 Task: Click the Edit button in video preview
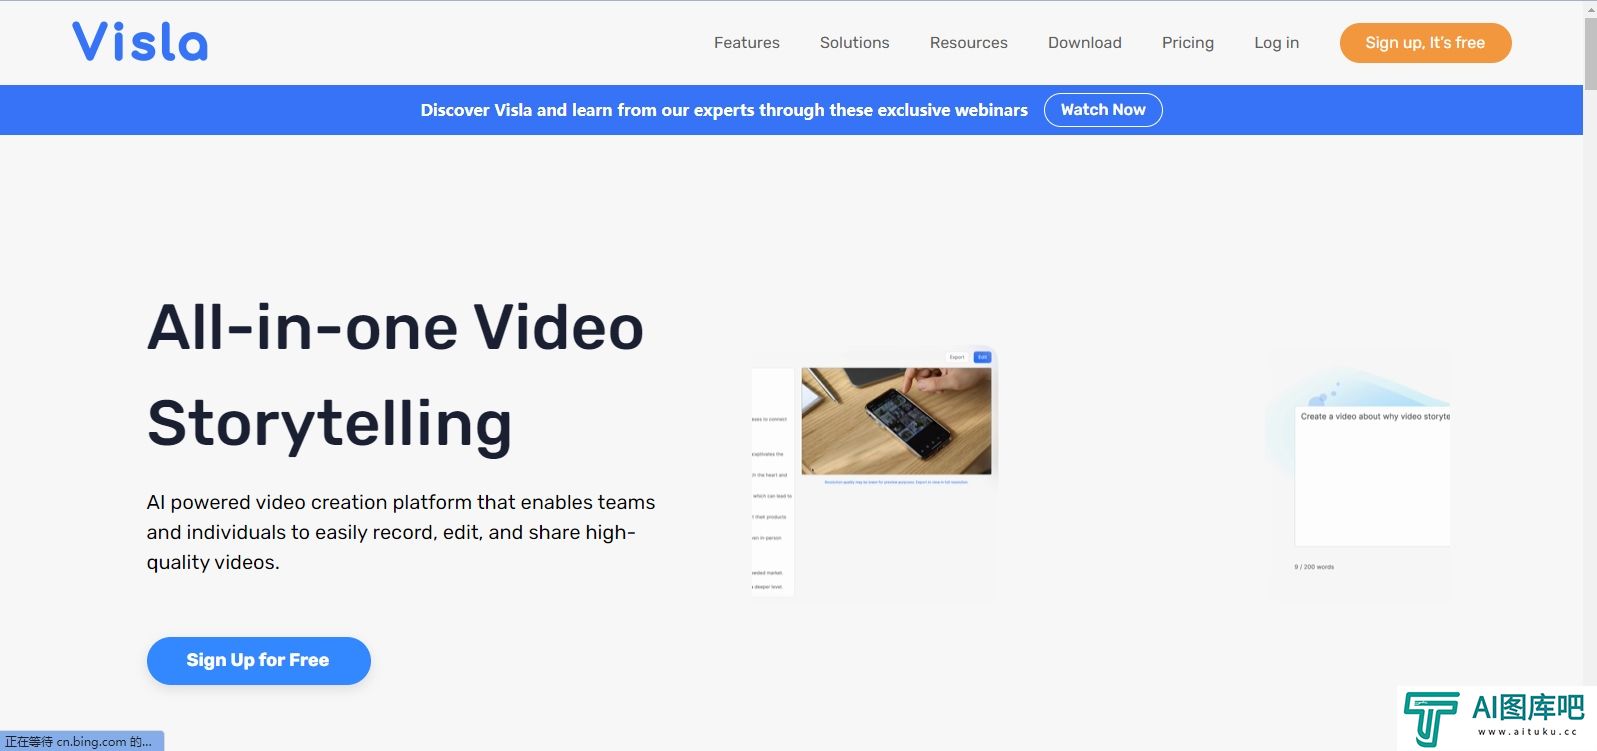click(982, 357)
